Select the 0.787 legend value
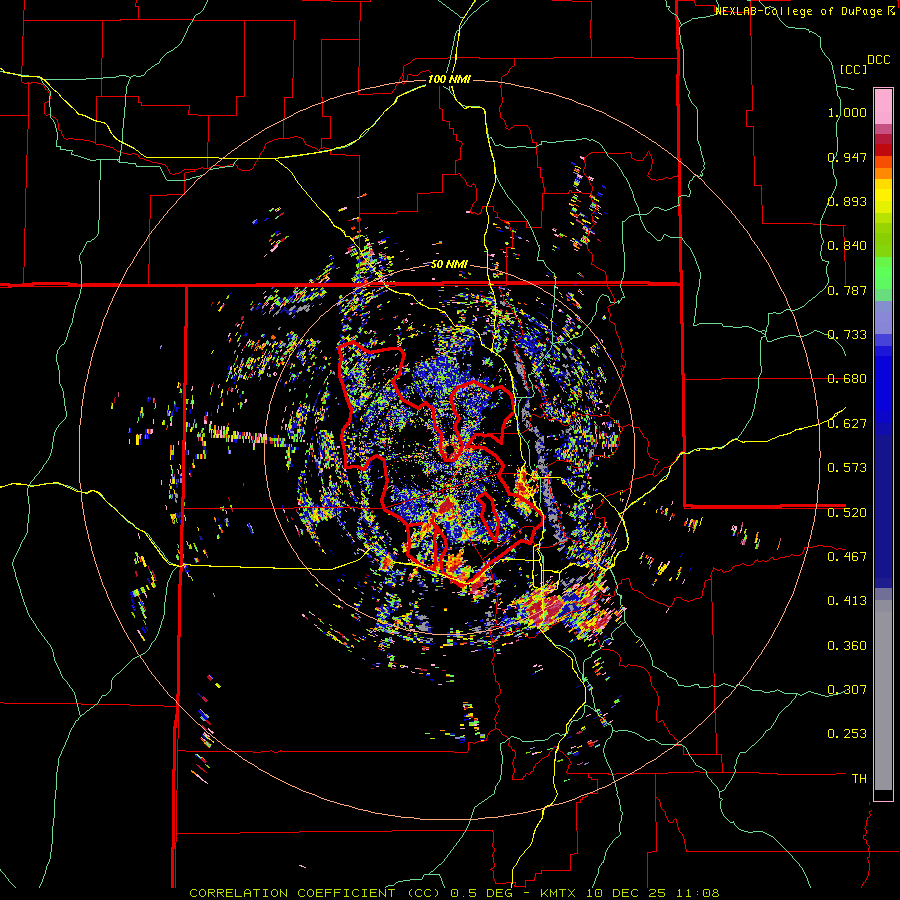This screenshot has width=900, height=900. (x=847, y=290)
